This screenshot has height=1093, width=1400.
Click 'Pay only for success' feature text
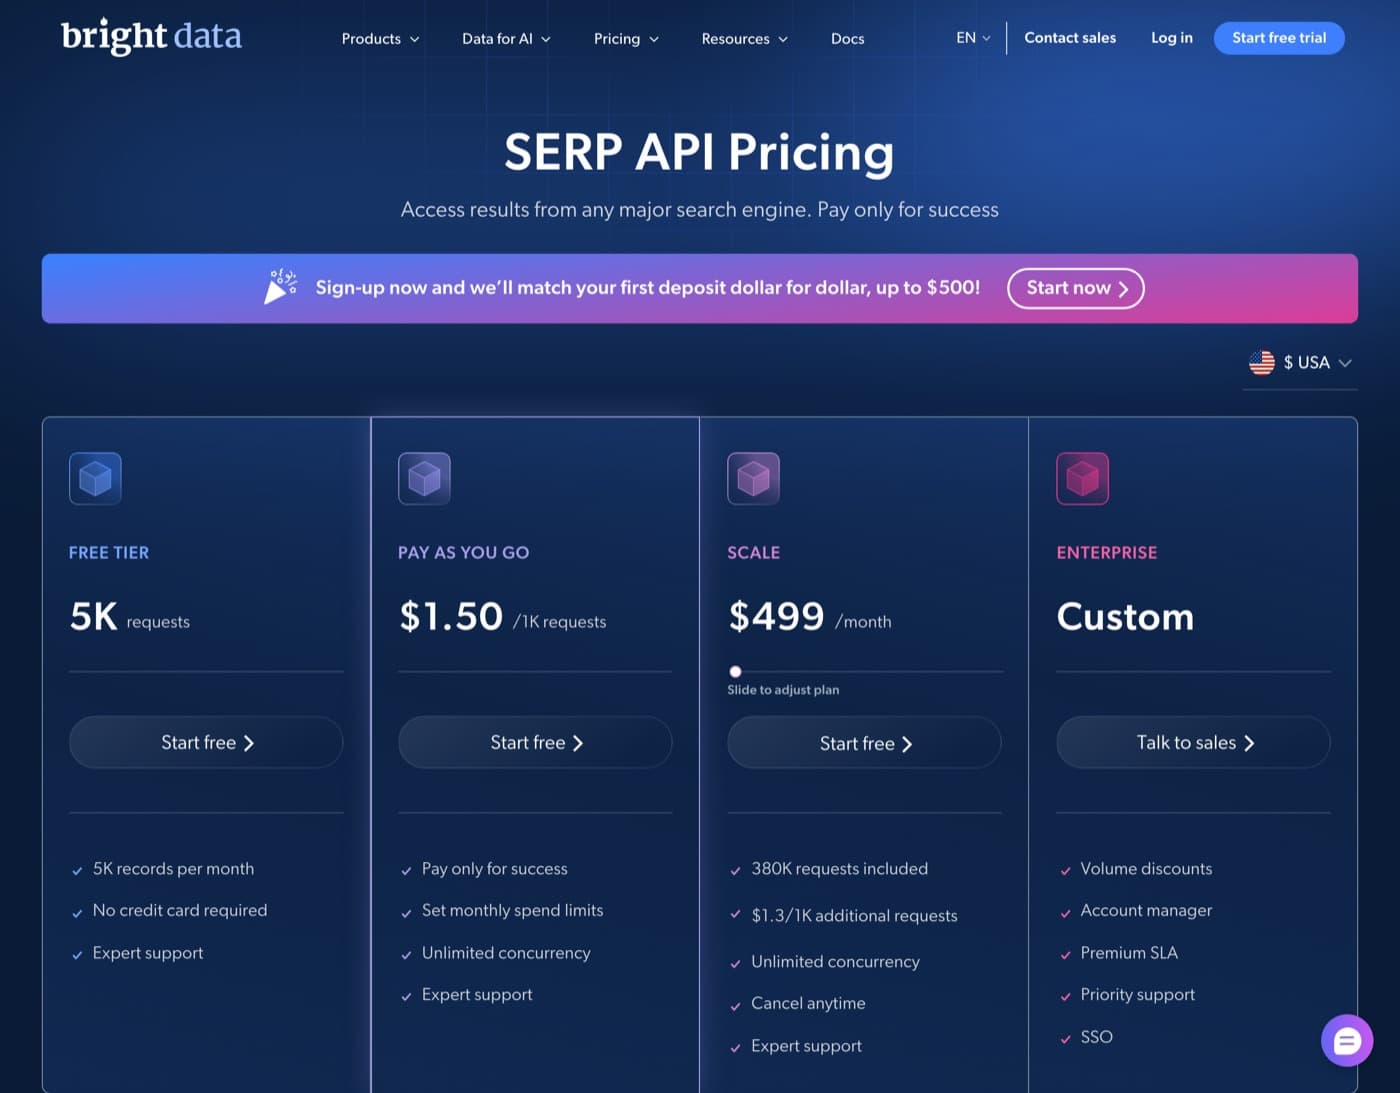pos(494,868)
